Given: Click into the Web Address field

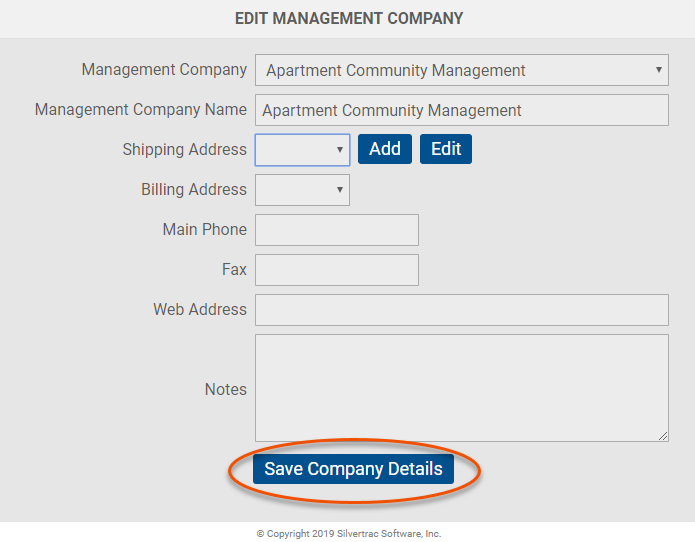Looking at the screenshot, I should (x=461, y=310).
